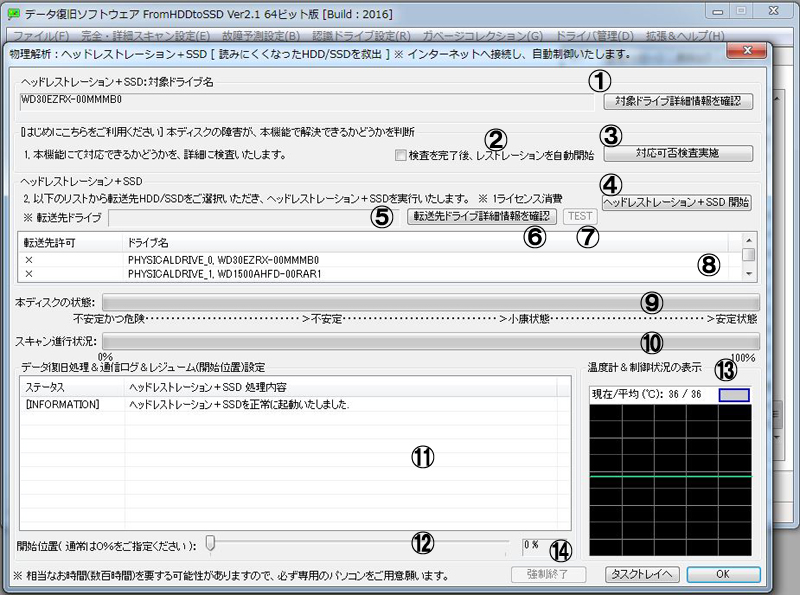Screen dimensions: 800x595
Task: Click the ステータス column header
Action: pyautogui.click(x=73, y=387)
